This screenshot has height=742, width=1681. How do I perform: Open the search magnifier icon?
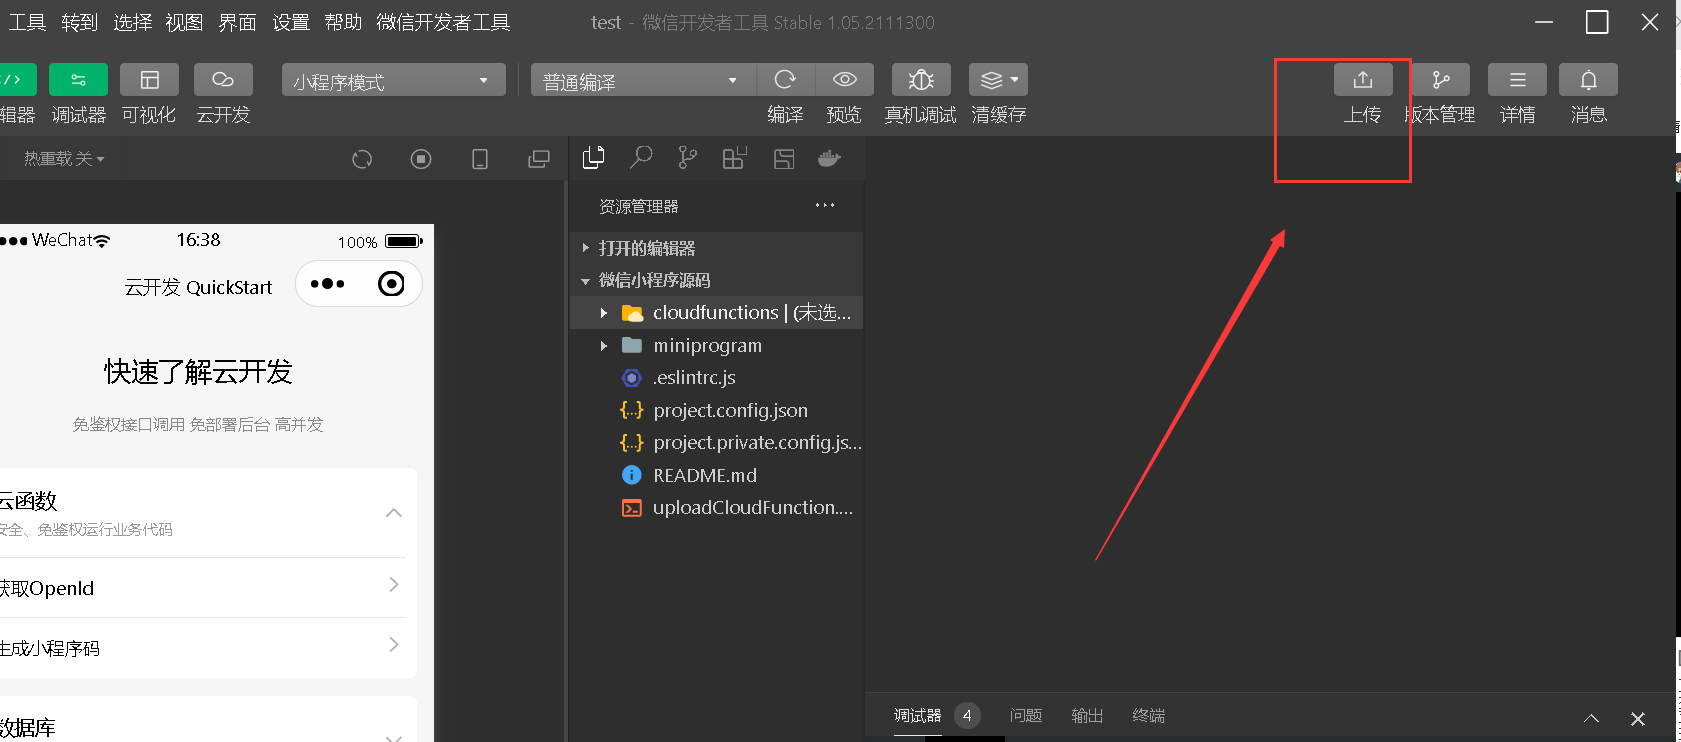click(641, 158)
